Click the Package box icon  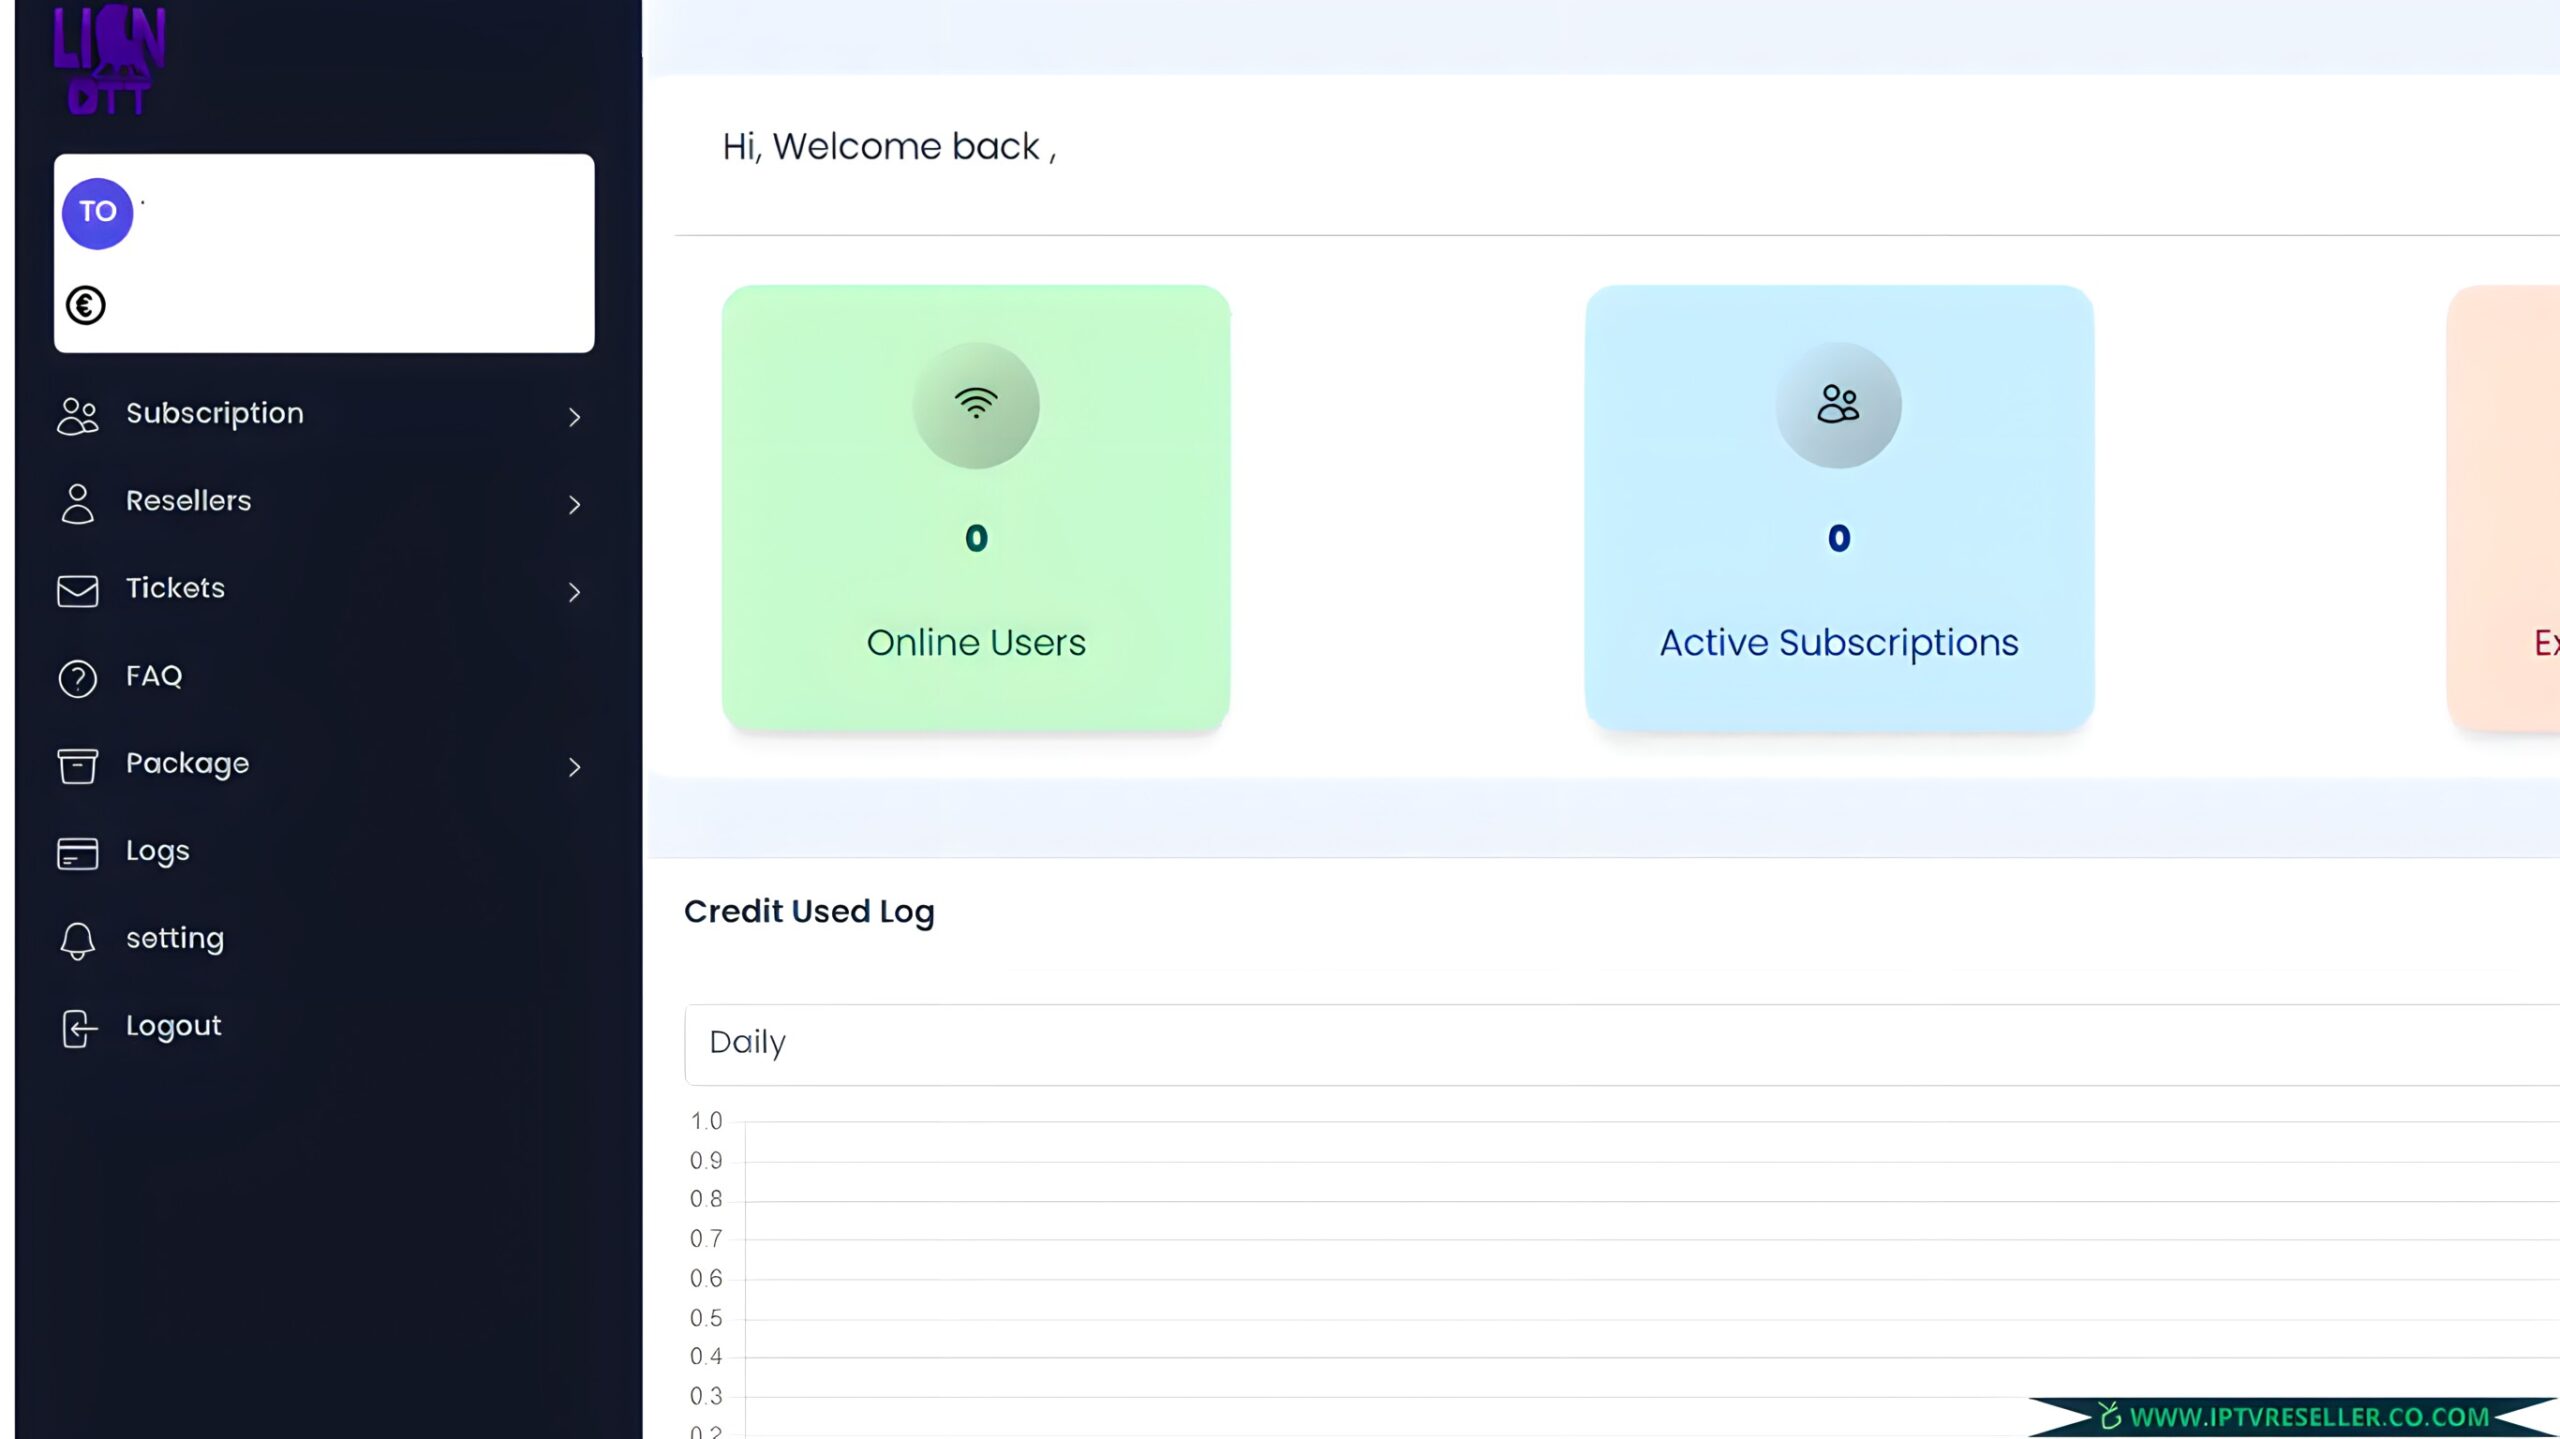[x=77, y=766]
